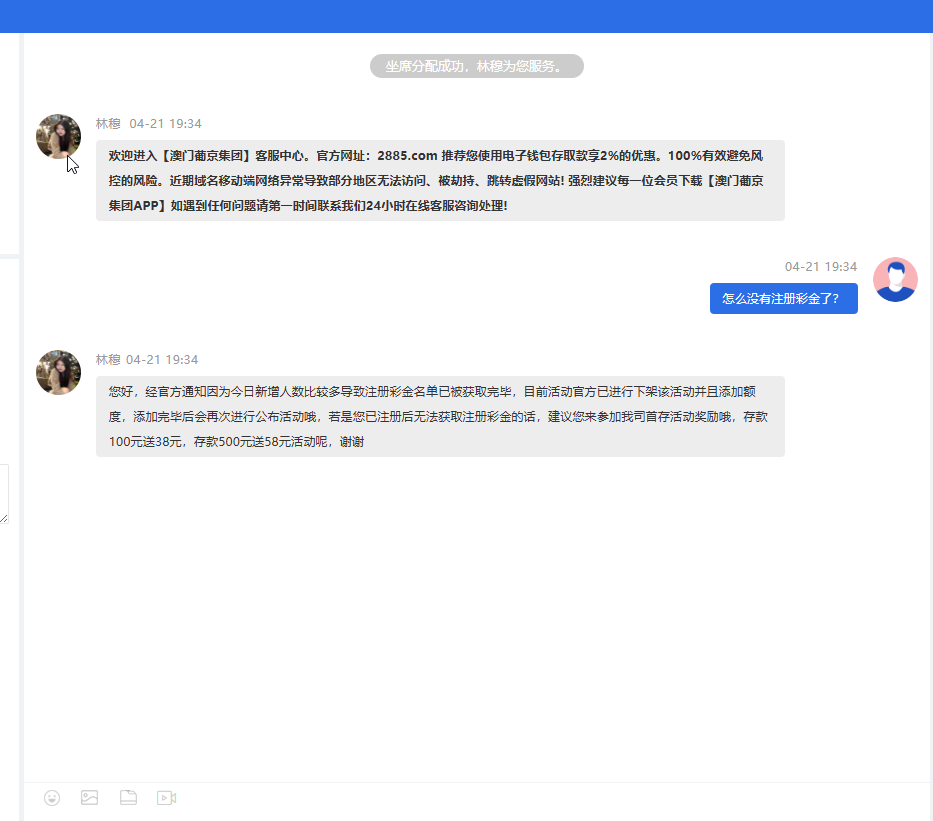Screen dimensions: 933x821
Task: Click inside the left-side text box
Action: click(x=4, y=490)
